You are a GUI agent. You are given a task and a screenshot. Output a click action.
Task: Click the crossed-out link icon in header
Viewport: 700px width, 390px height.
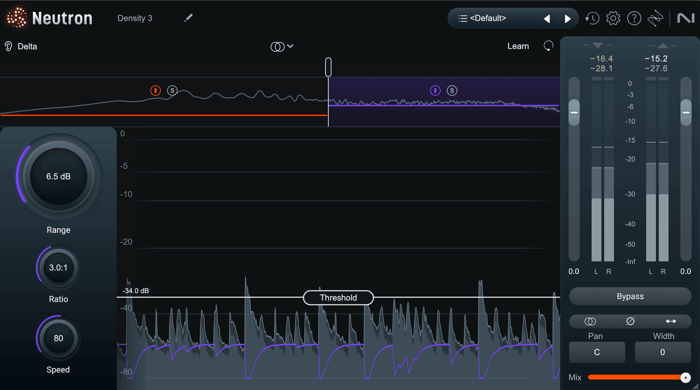click(x=655, y=18)
